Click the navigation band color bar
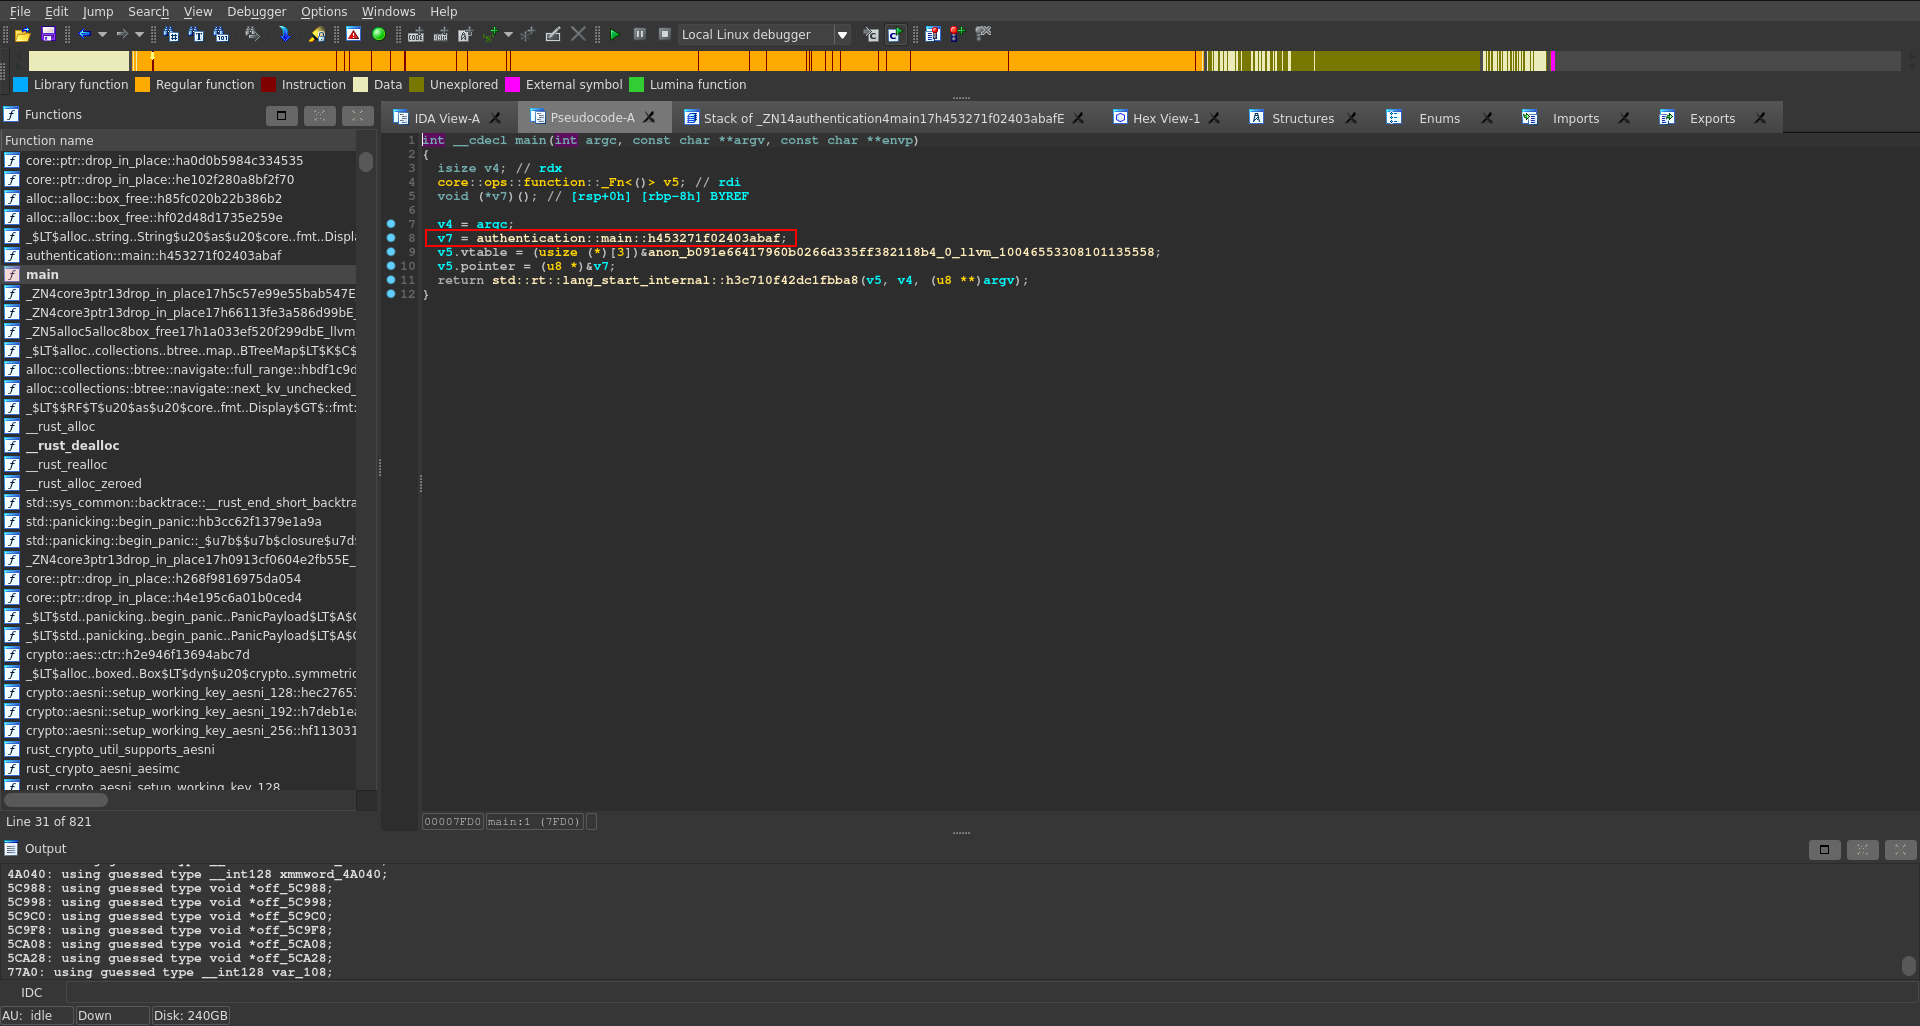This screenshot has width=1920, height=1026. point(700,62)
